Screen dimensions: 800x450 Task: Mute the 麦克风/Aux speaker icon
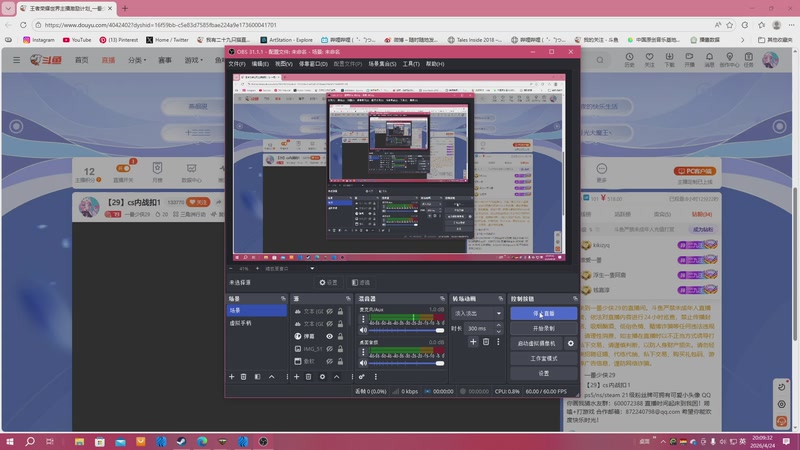[363, 330]
